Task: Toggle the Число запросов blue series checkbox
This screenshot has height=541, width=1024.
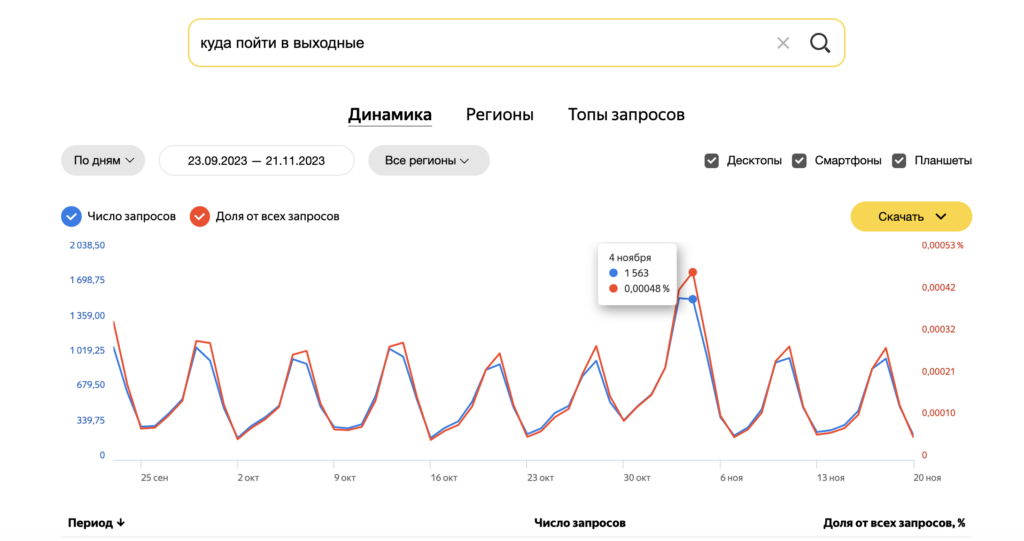Action: click(x=71, y=216)
